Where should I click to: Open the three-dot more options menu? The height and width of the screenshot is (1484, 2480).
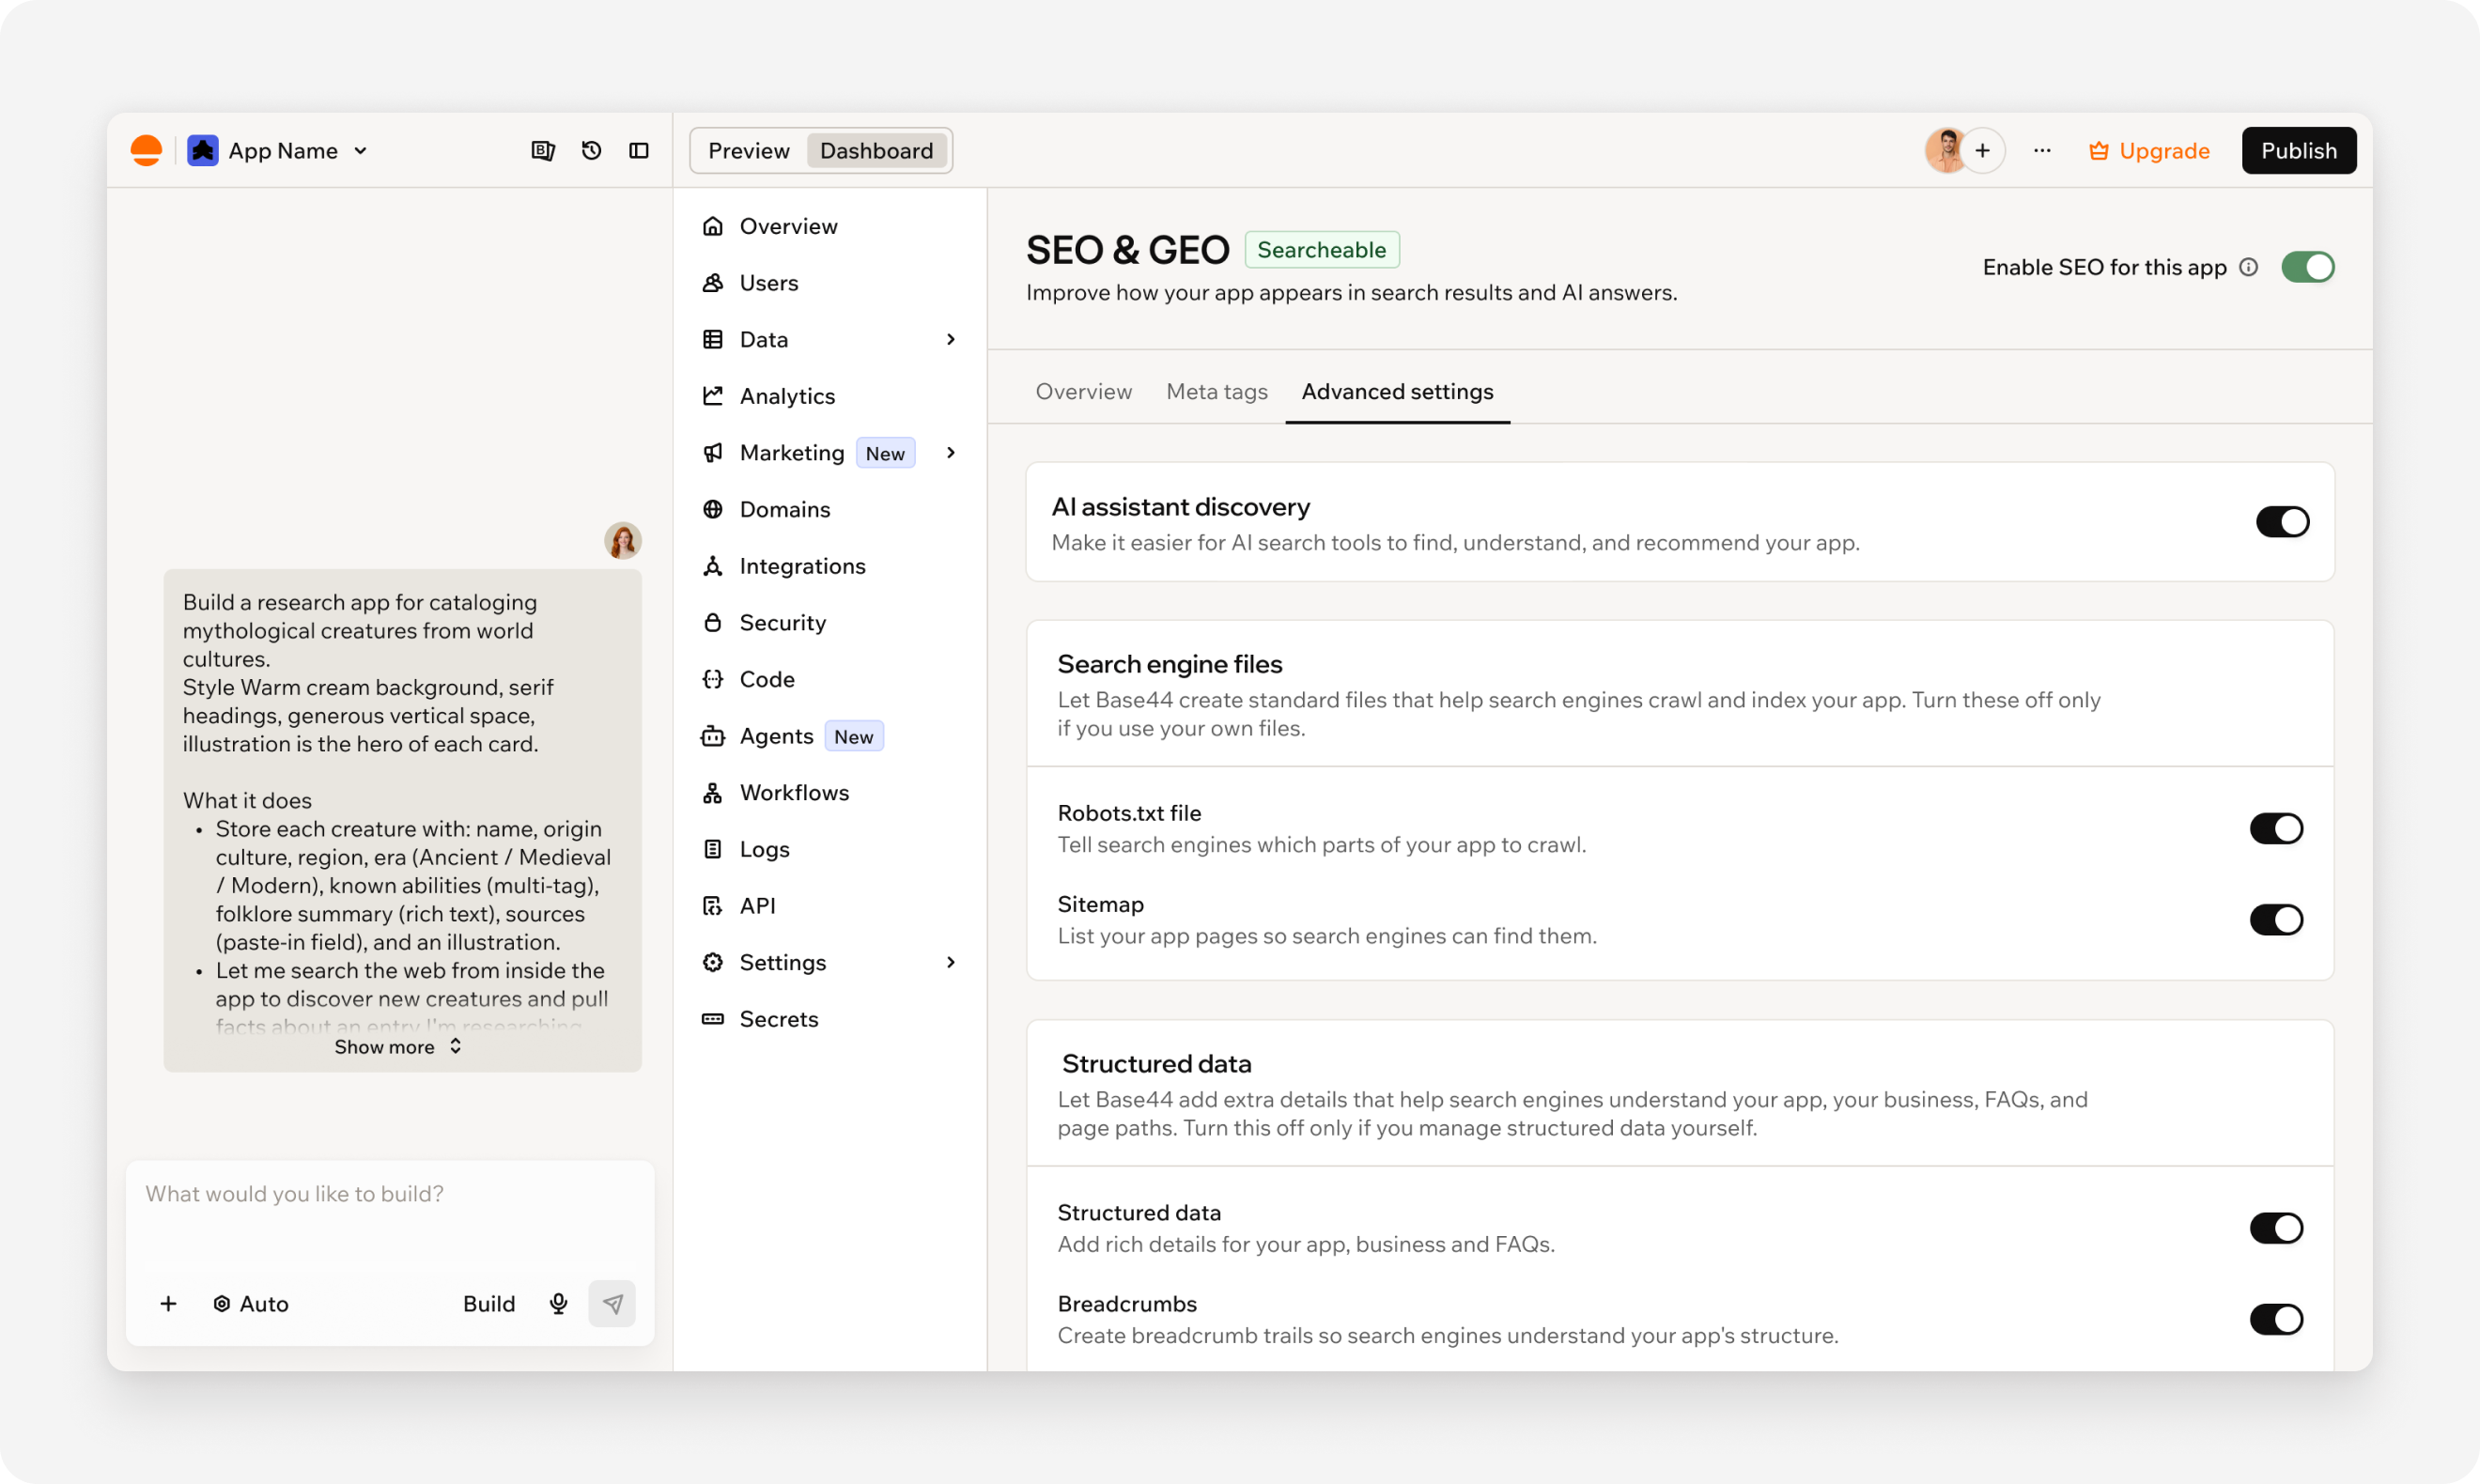pyautogui.click(x=2042, y=151)
